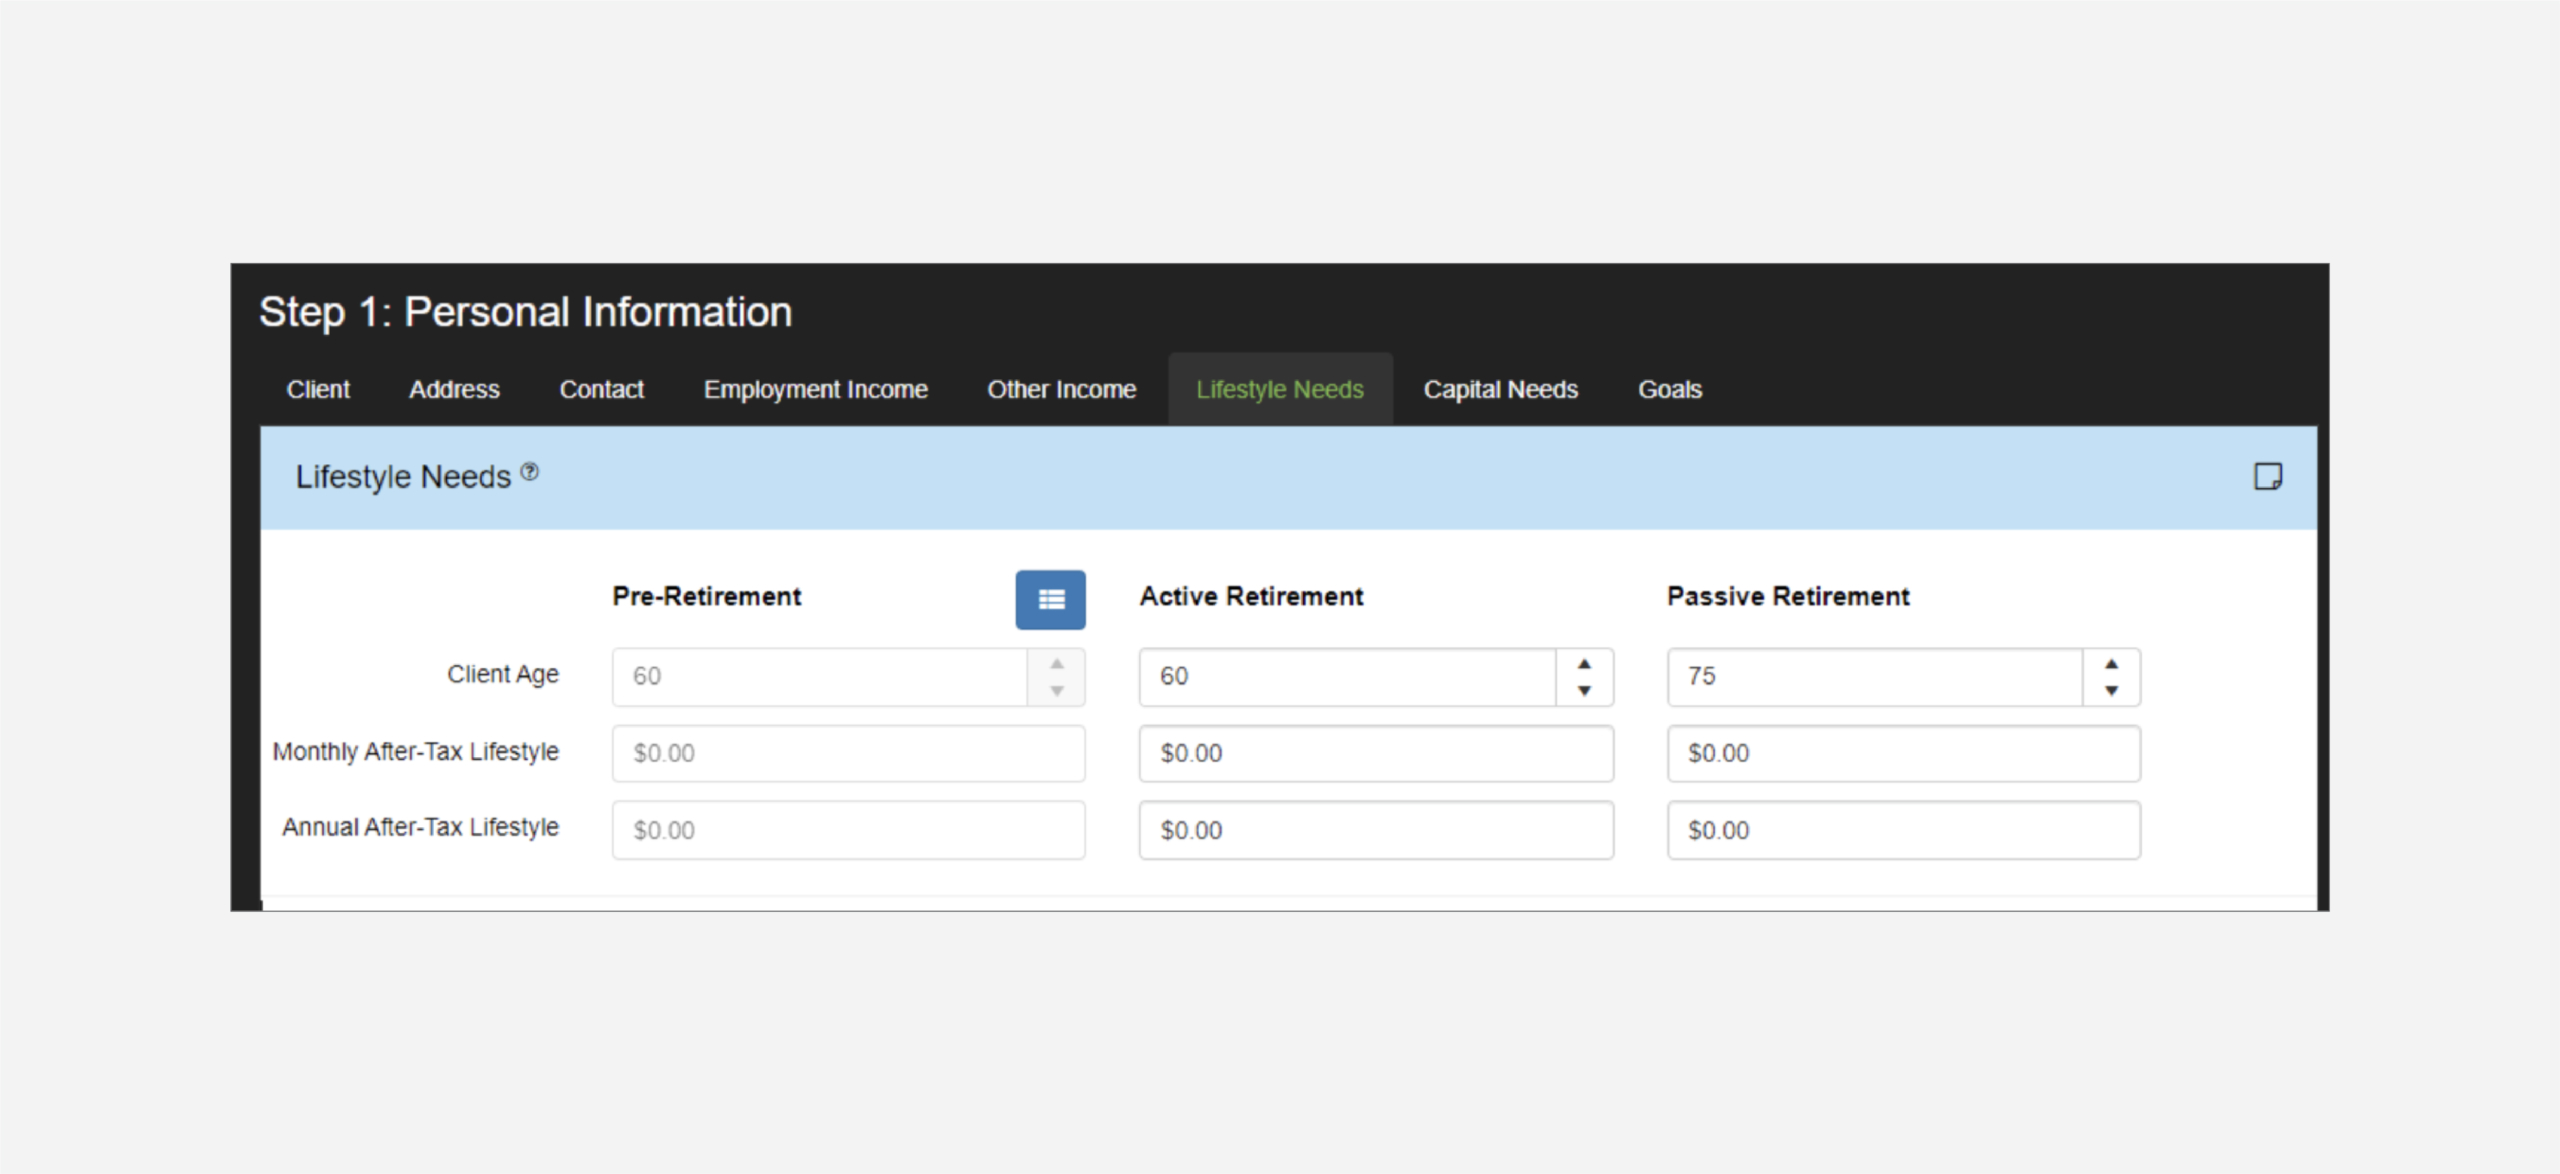
Task: Focus the Active Retirement client age field
Action: 1346,677
